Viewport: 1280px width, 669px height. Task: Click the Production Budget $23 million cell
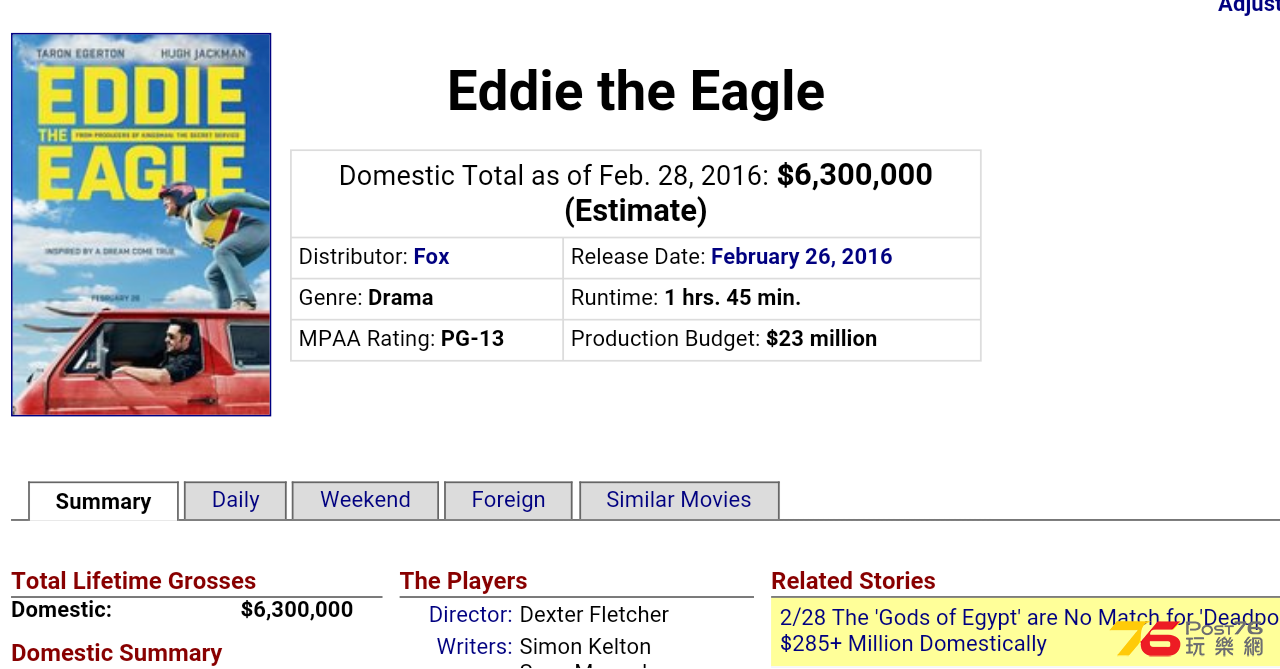[772, 340]
